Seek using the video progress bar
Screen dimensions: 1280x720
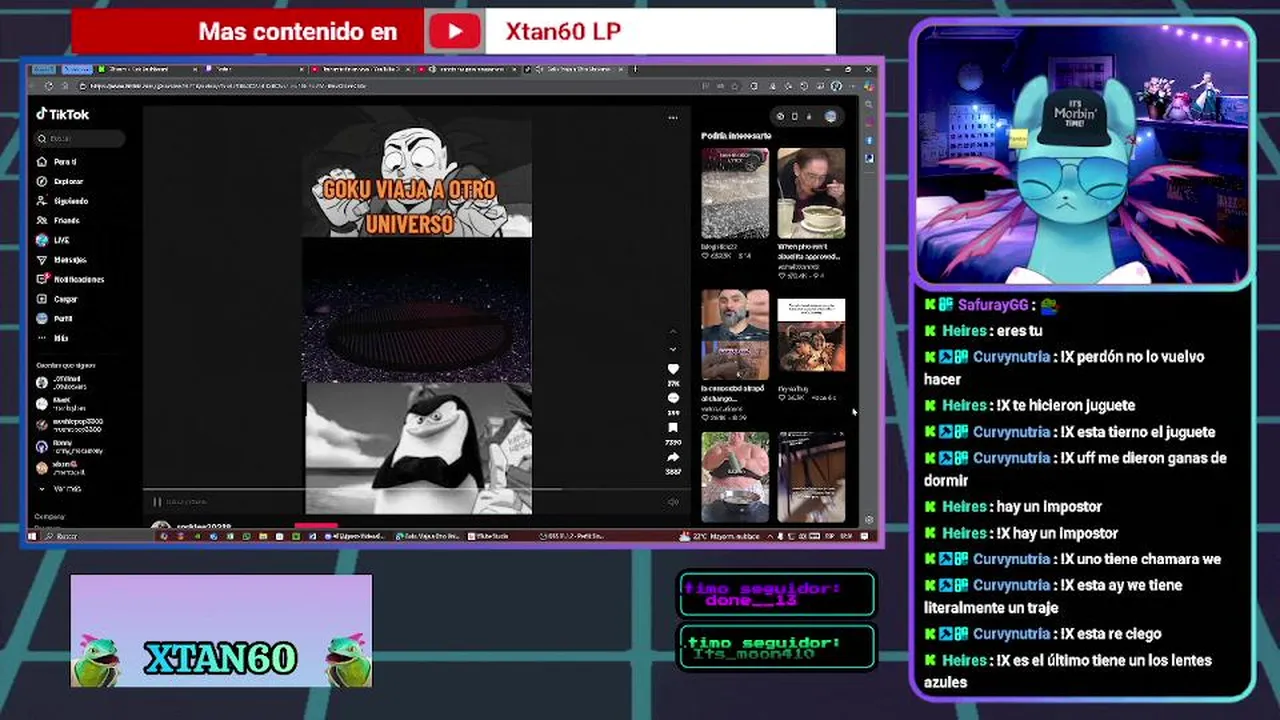[415, 490]
